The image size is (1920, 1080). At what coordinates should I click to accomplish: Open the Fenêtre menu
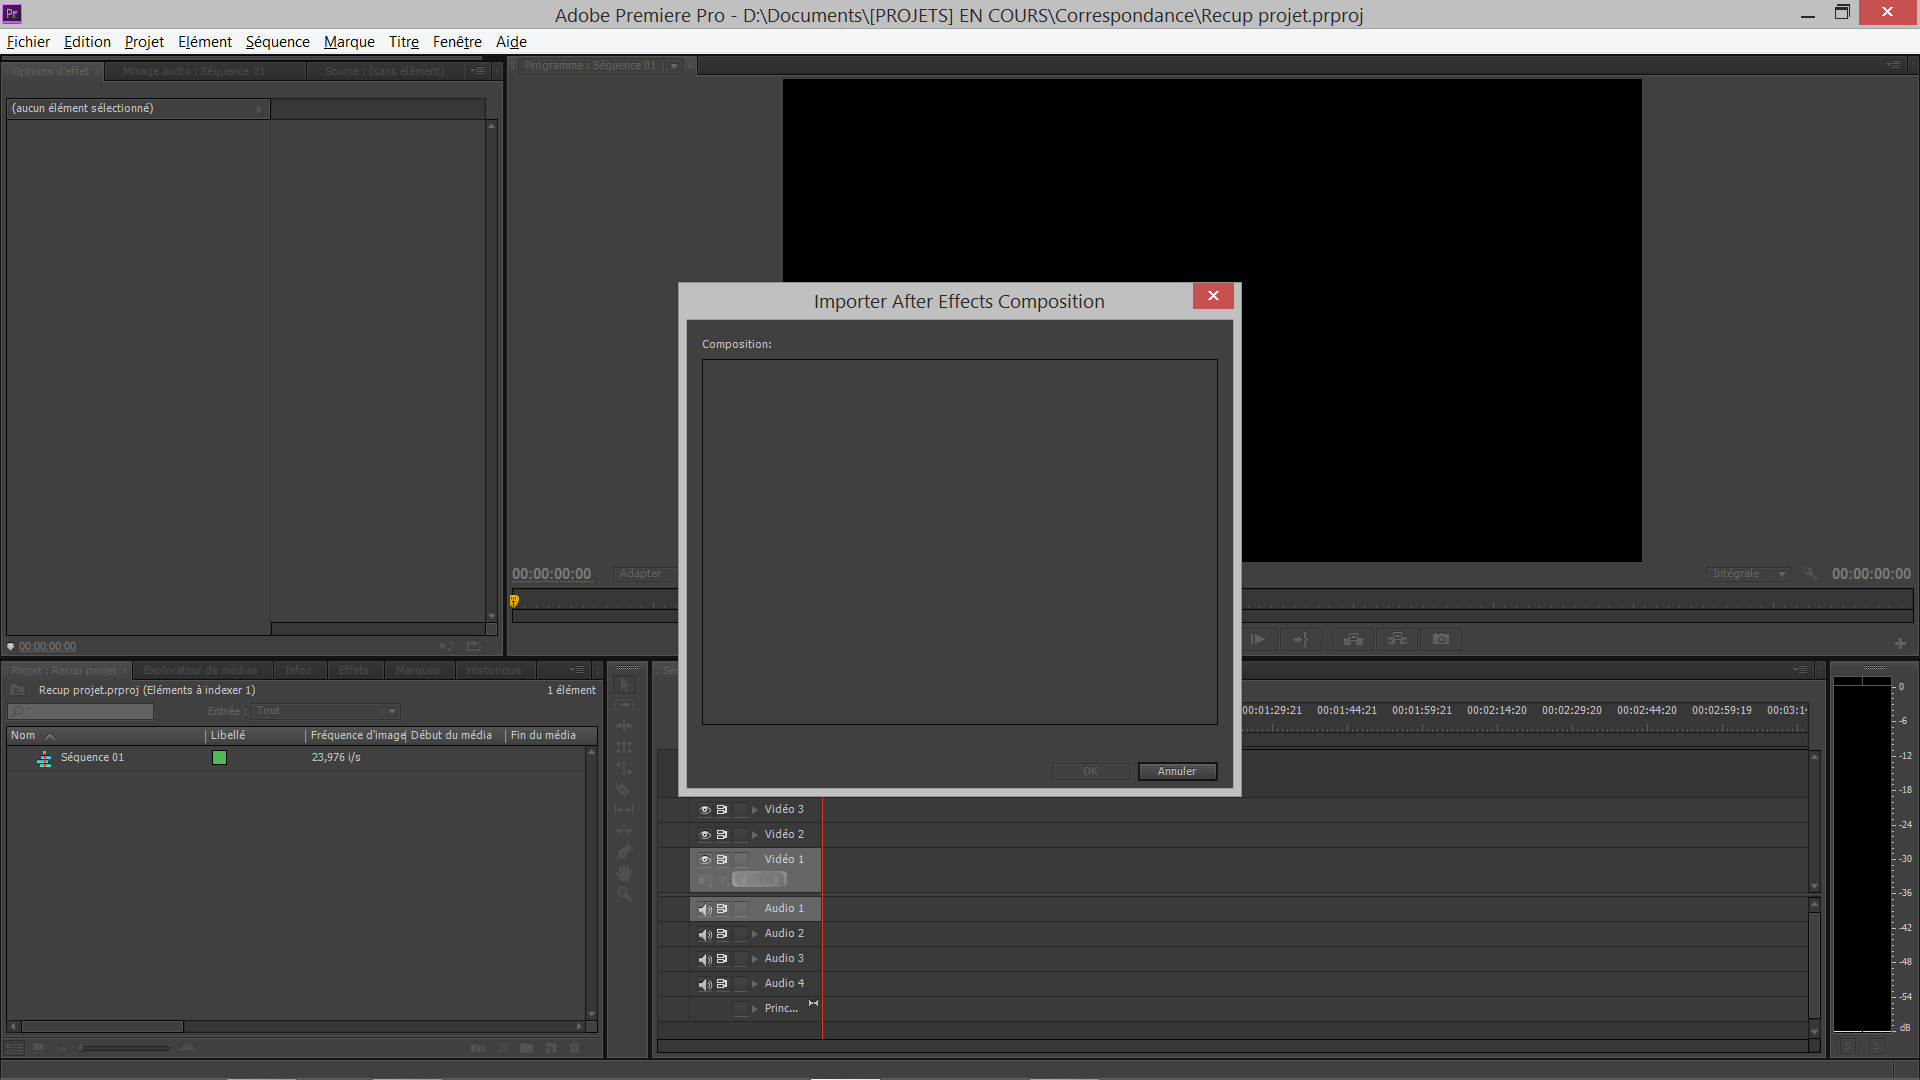click(x=457, y=42)
